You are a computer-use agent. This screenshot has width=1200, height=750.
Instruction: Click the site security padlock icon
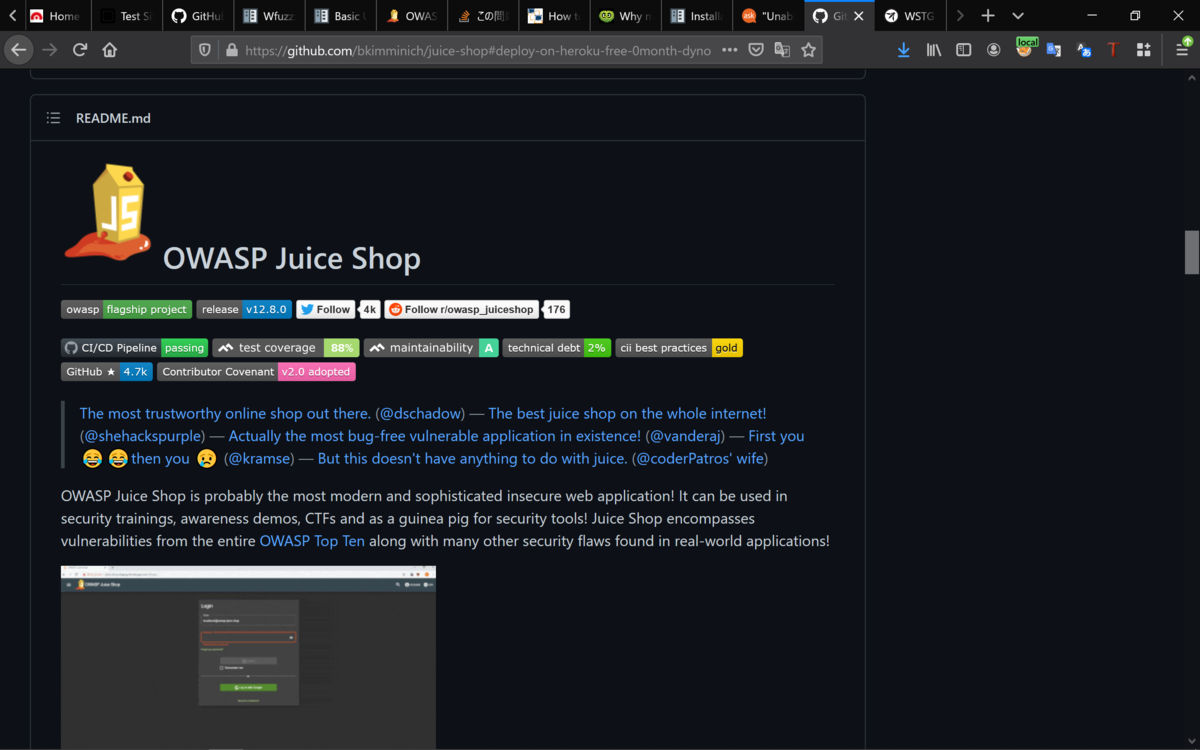[x=232, y=50]
